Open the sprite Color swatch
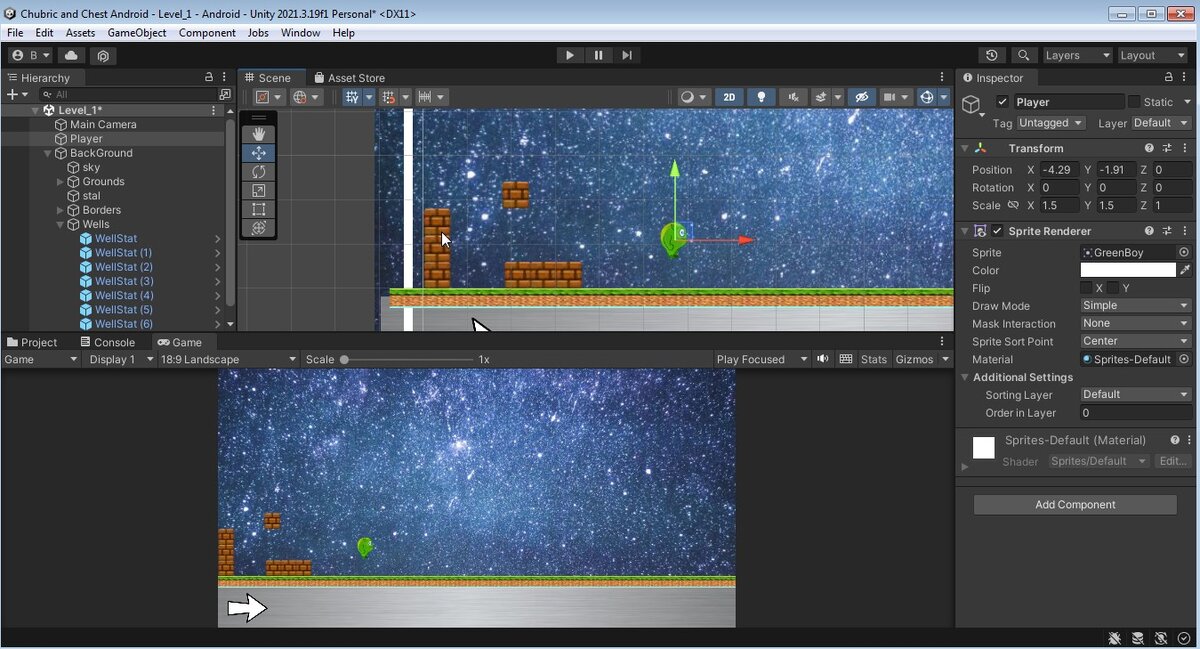Screen dimensions: 1200x649 [x=1128, y=270]
